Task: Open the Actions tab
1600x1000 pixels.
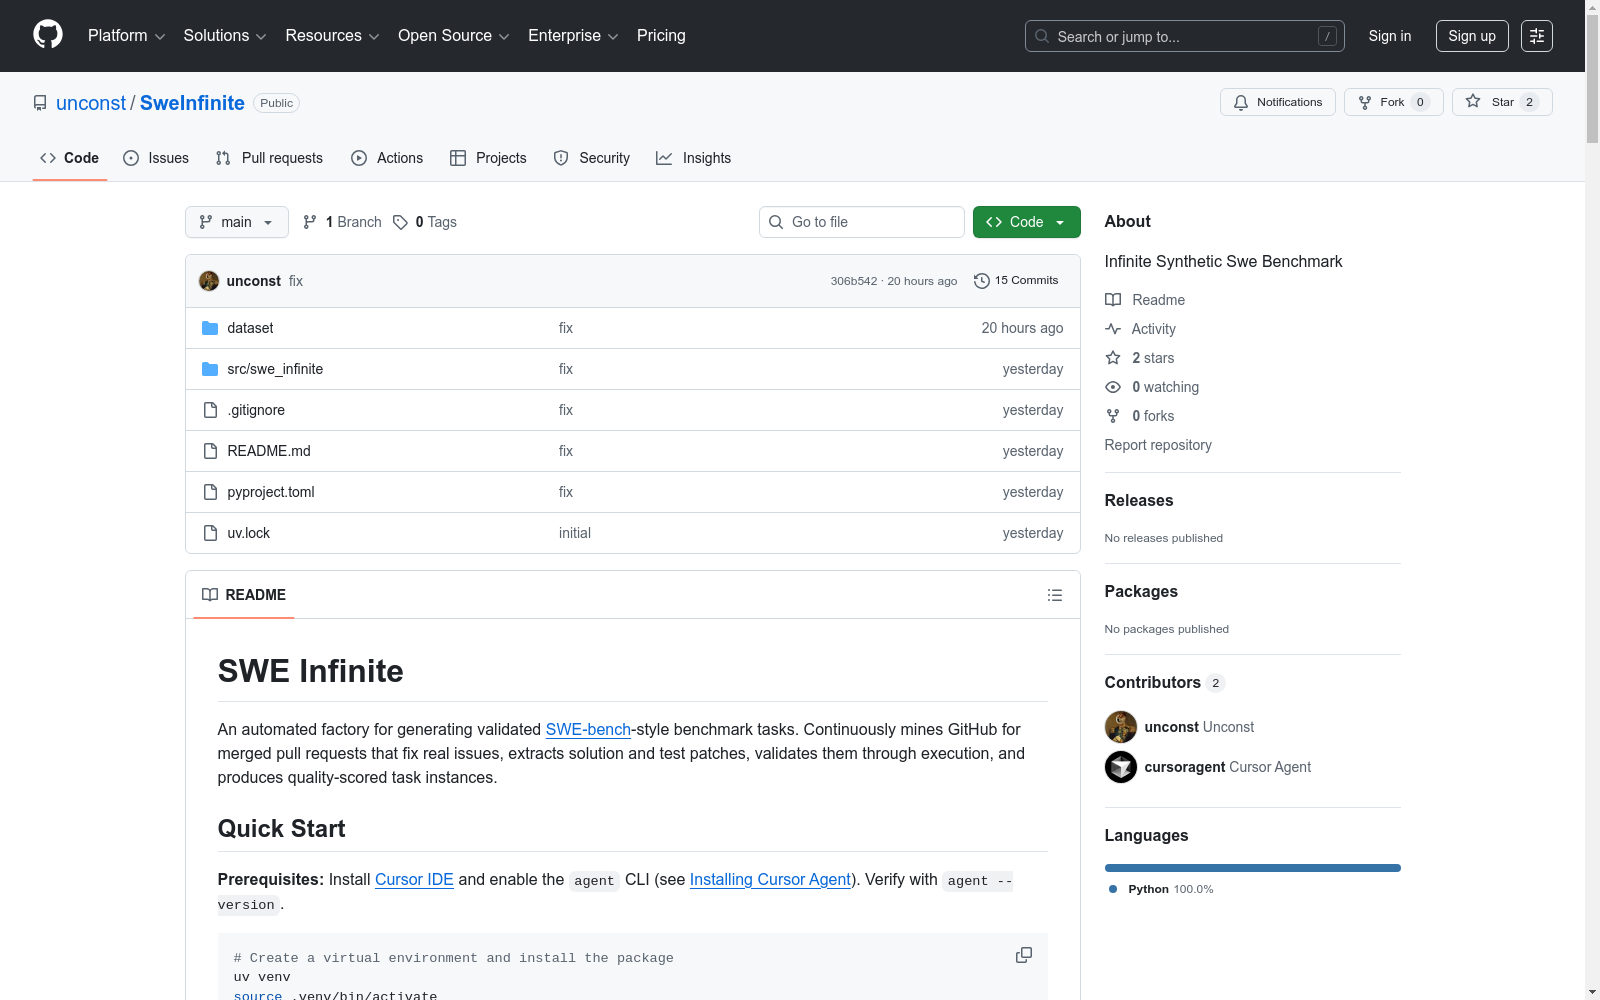Action: coord(387,158)
